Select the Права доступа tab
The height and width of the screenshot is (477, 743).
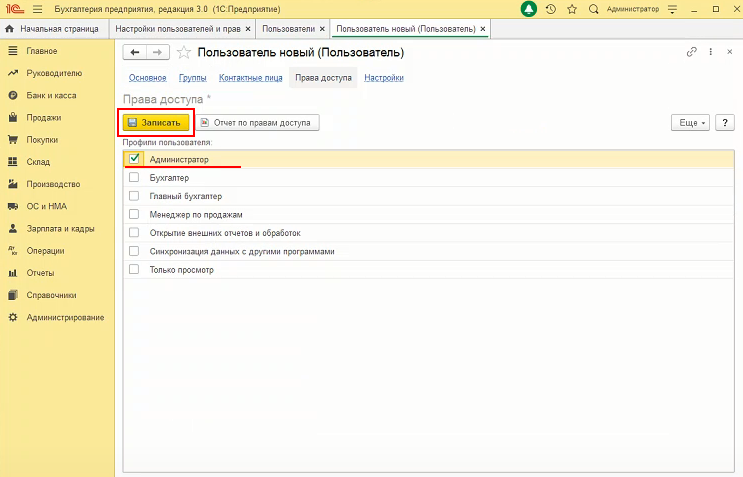(x=323, y=78)
